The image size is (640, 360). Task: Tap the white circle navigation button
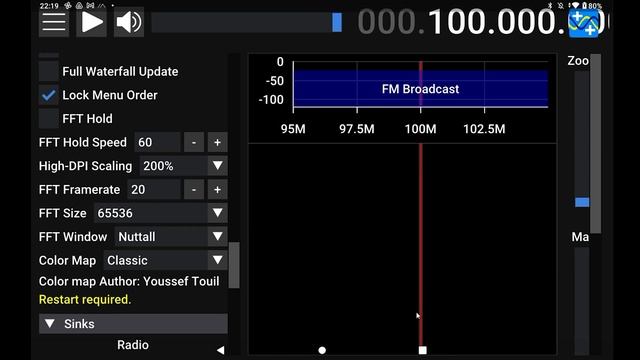click(322, 350)
